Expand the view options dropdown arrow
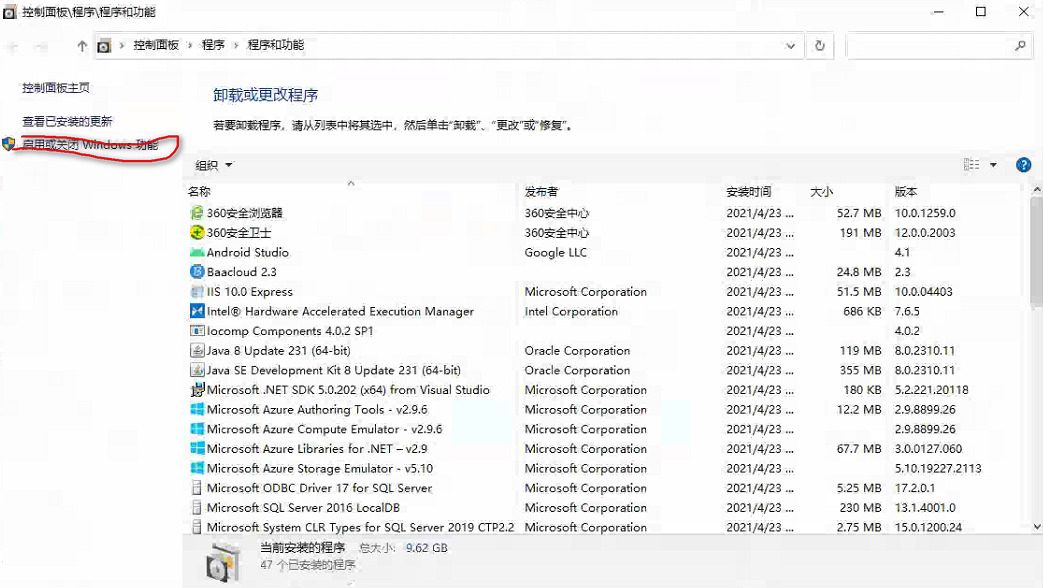Viewport: 1043px width, 588px height. (x=993, y=165)
